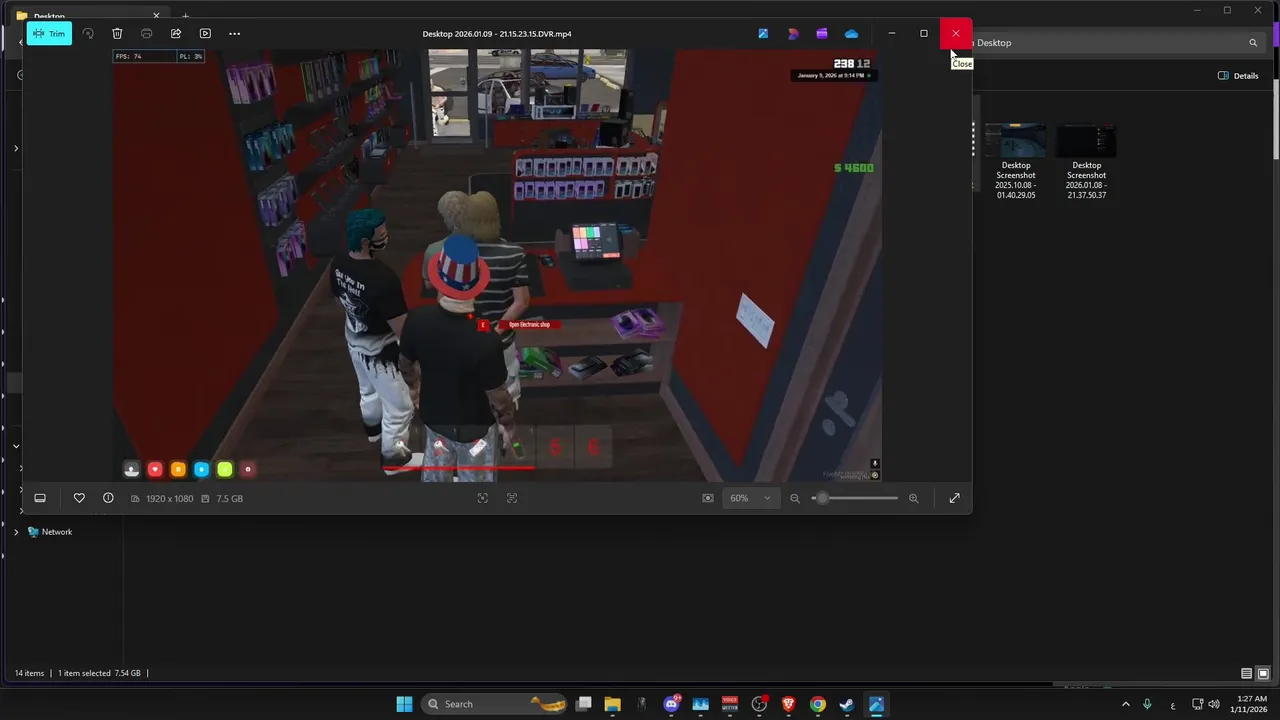1280x720 pixels.
Task: Show hidden tray icons chevron
Action: coord(1126,704)
